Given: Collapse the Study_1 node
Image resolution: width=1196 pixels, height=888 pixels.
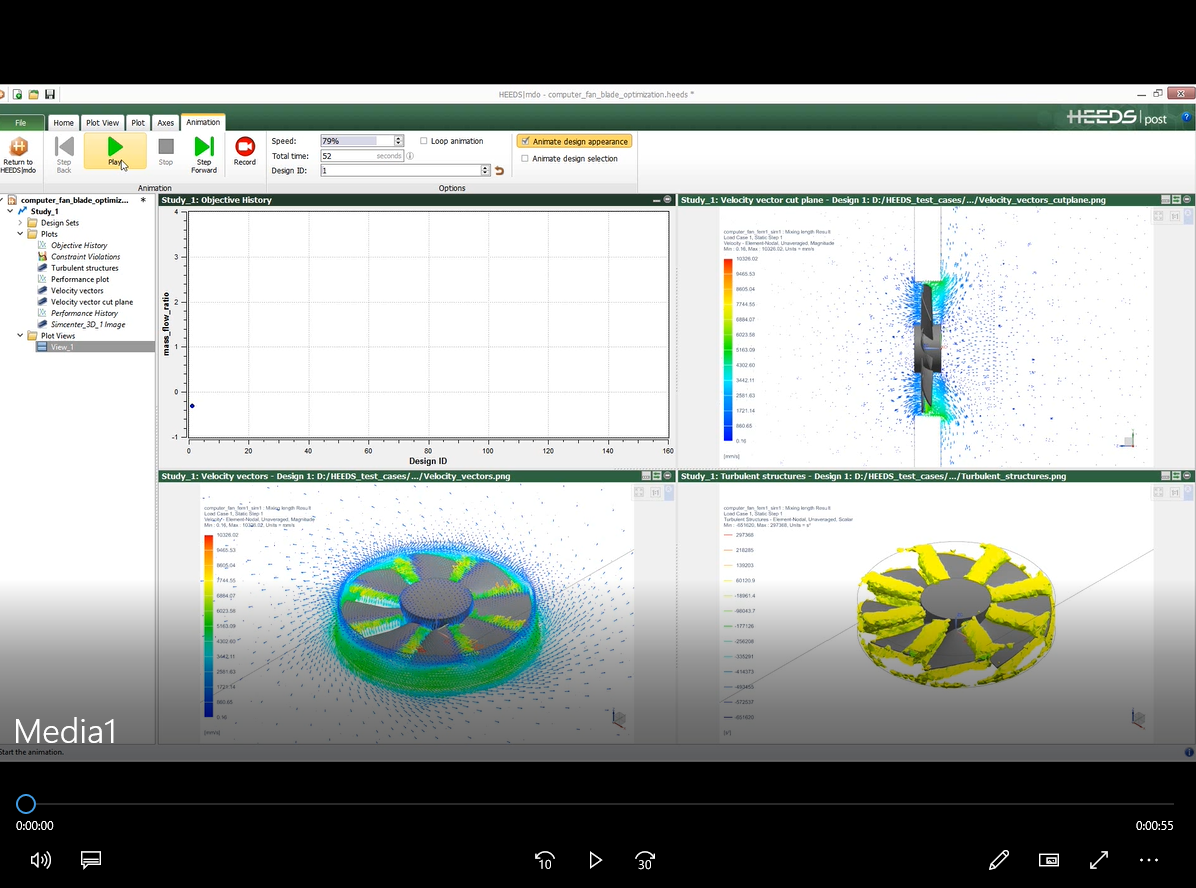Looking at the screenshot, I should click(10, 211).
